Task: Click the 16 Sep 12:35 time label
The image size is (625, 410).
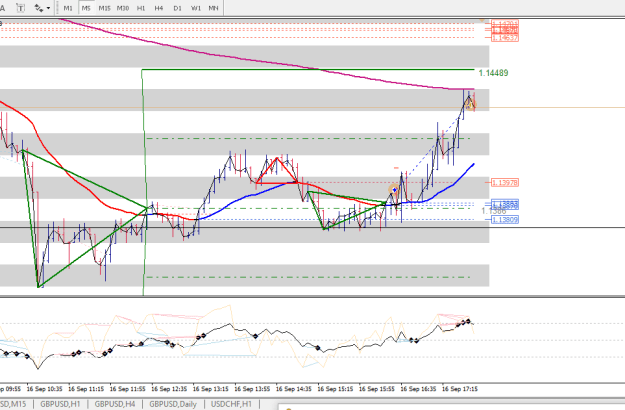Action: [x=169, y=388]
